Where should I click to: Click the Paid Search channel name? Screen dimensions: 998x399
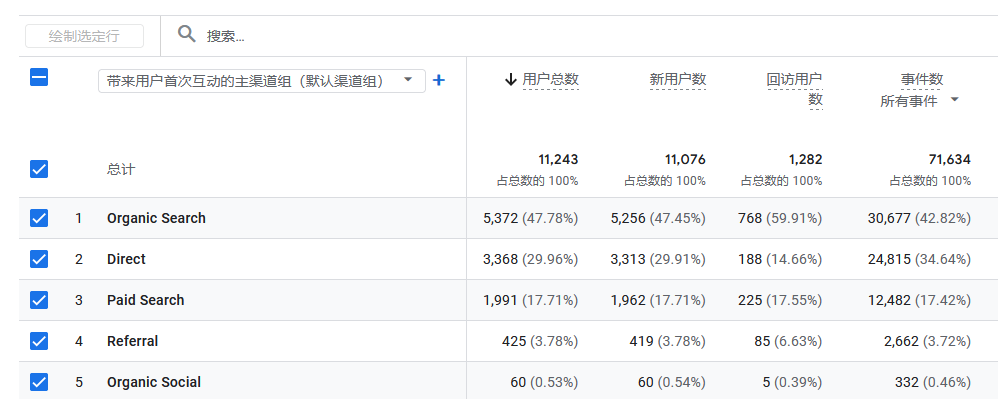[145, 300]
